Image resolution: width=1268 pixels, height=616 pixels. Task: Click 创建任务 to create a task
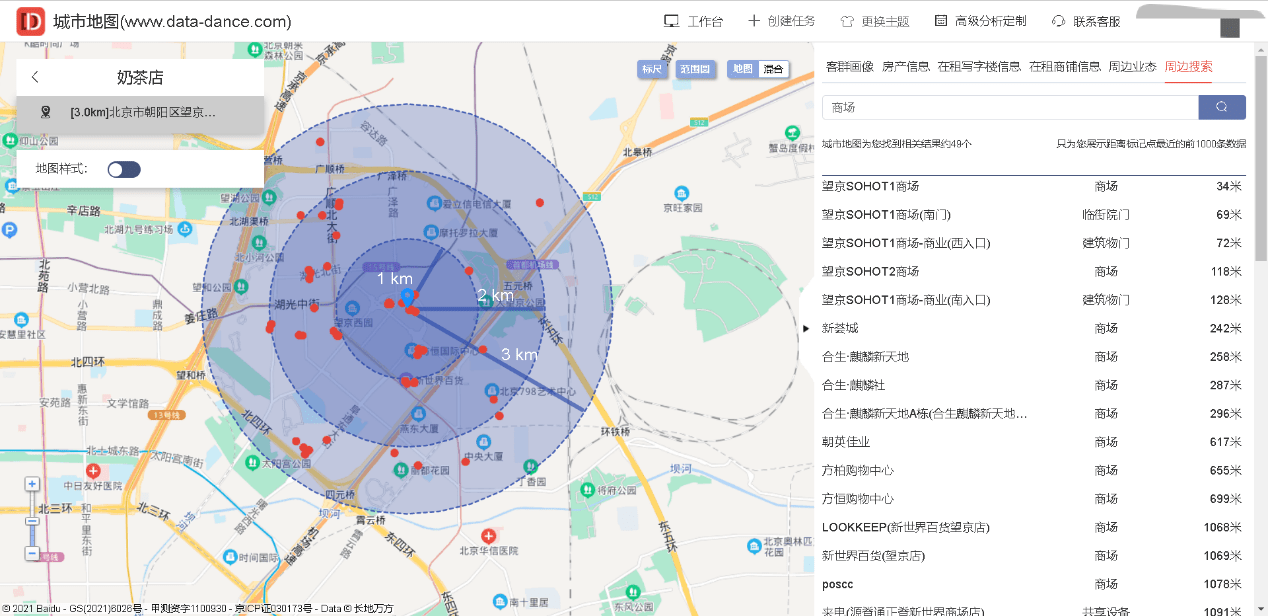pyautogui.click(x=782, y=21)
